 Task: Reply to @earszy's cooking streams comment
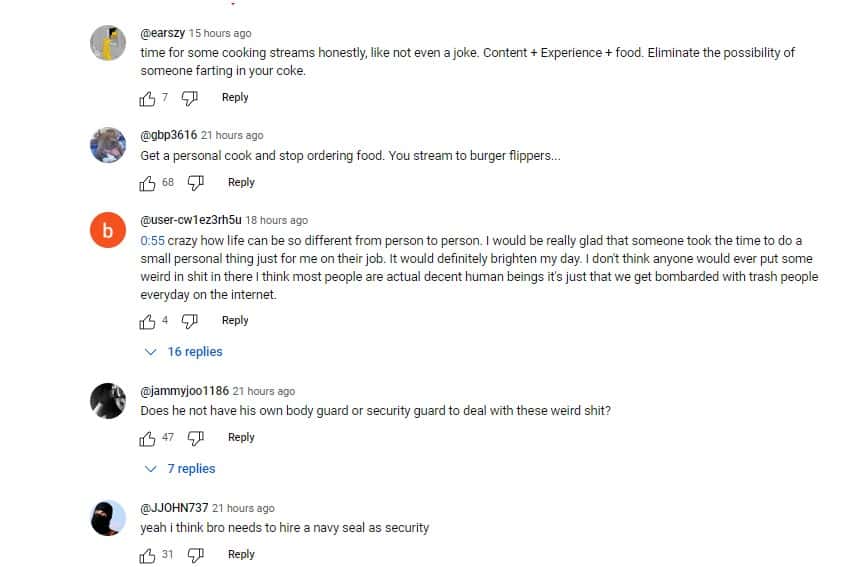pyautogui.click(x=235, y=97)
